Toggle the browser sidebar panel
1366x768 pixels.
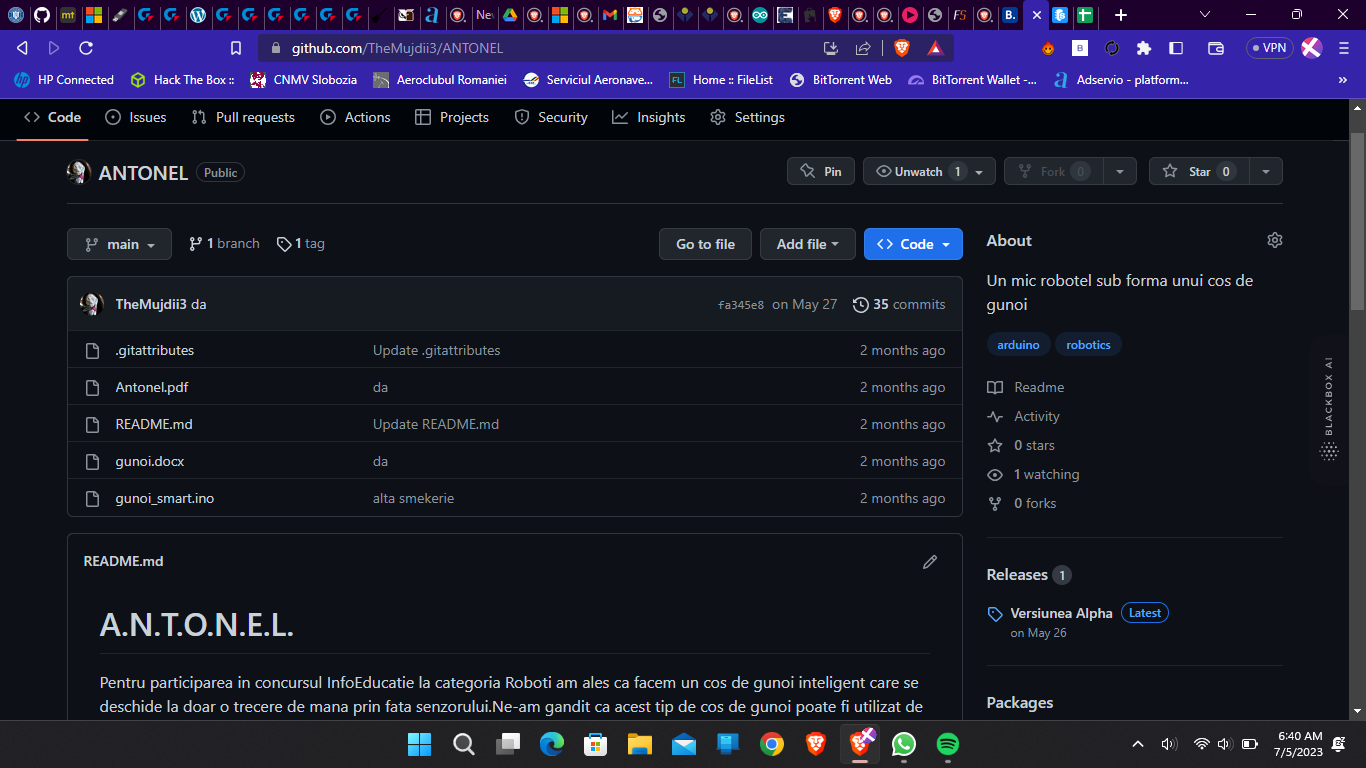(1176, 48)
